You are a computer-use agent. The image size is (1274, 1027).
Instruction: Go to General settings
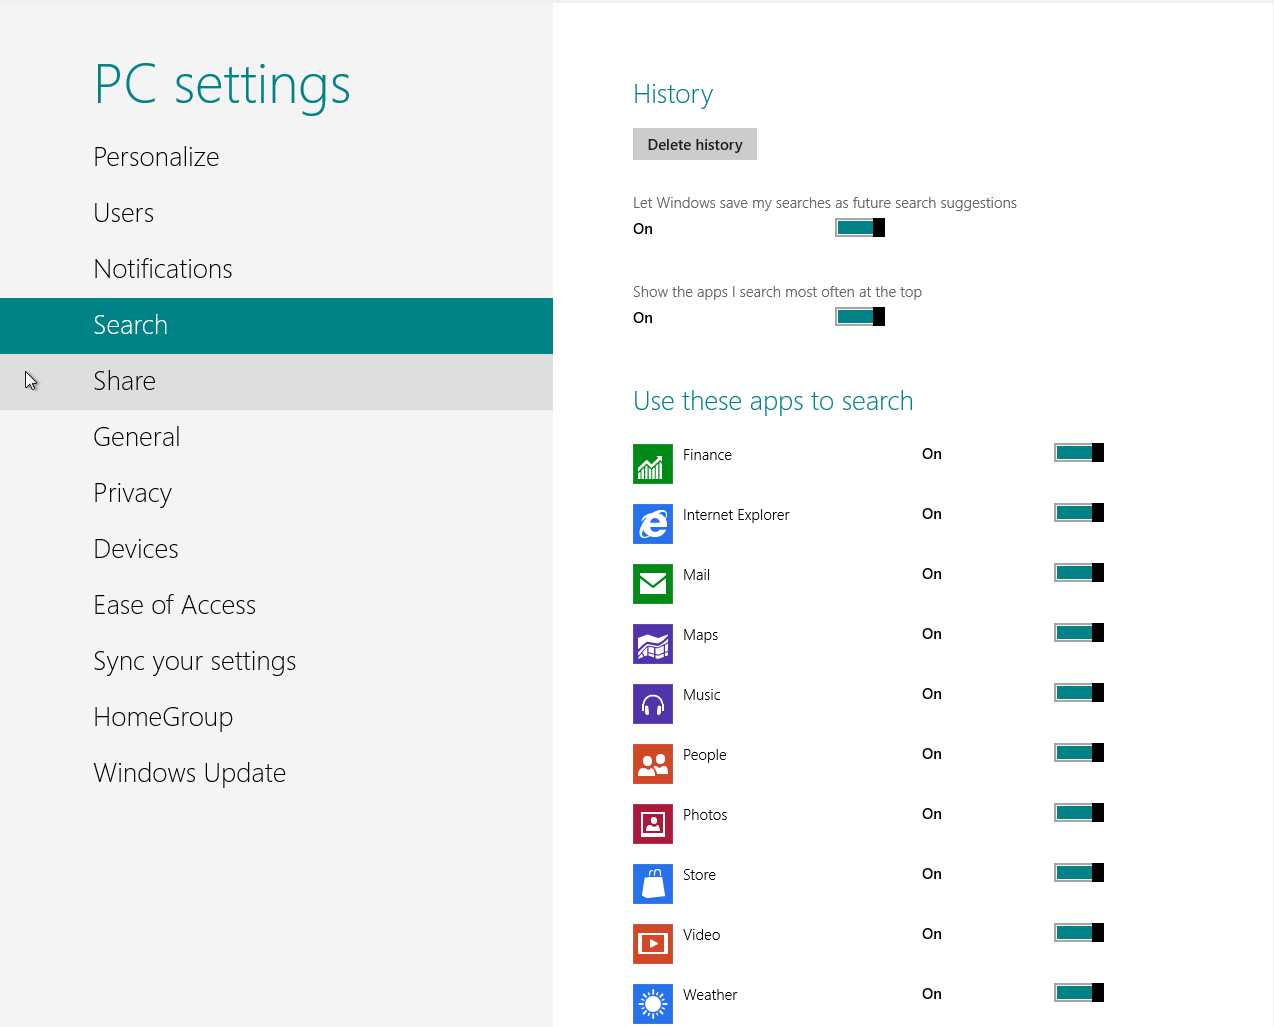click(x=276, y=437)
